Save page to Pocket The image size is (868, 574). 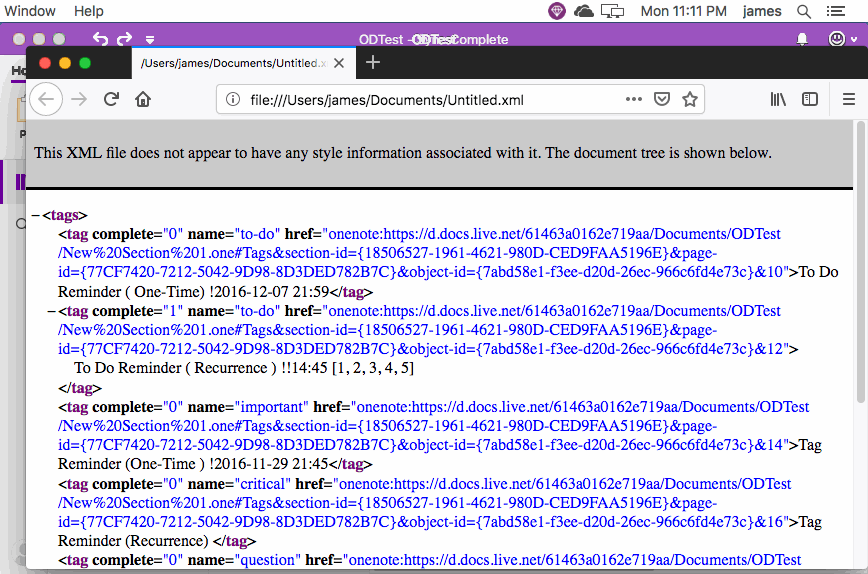662,99
